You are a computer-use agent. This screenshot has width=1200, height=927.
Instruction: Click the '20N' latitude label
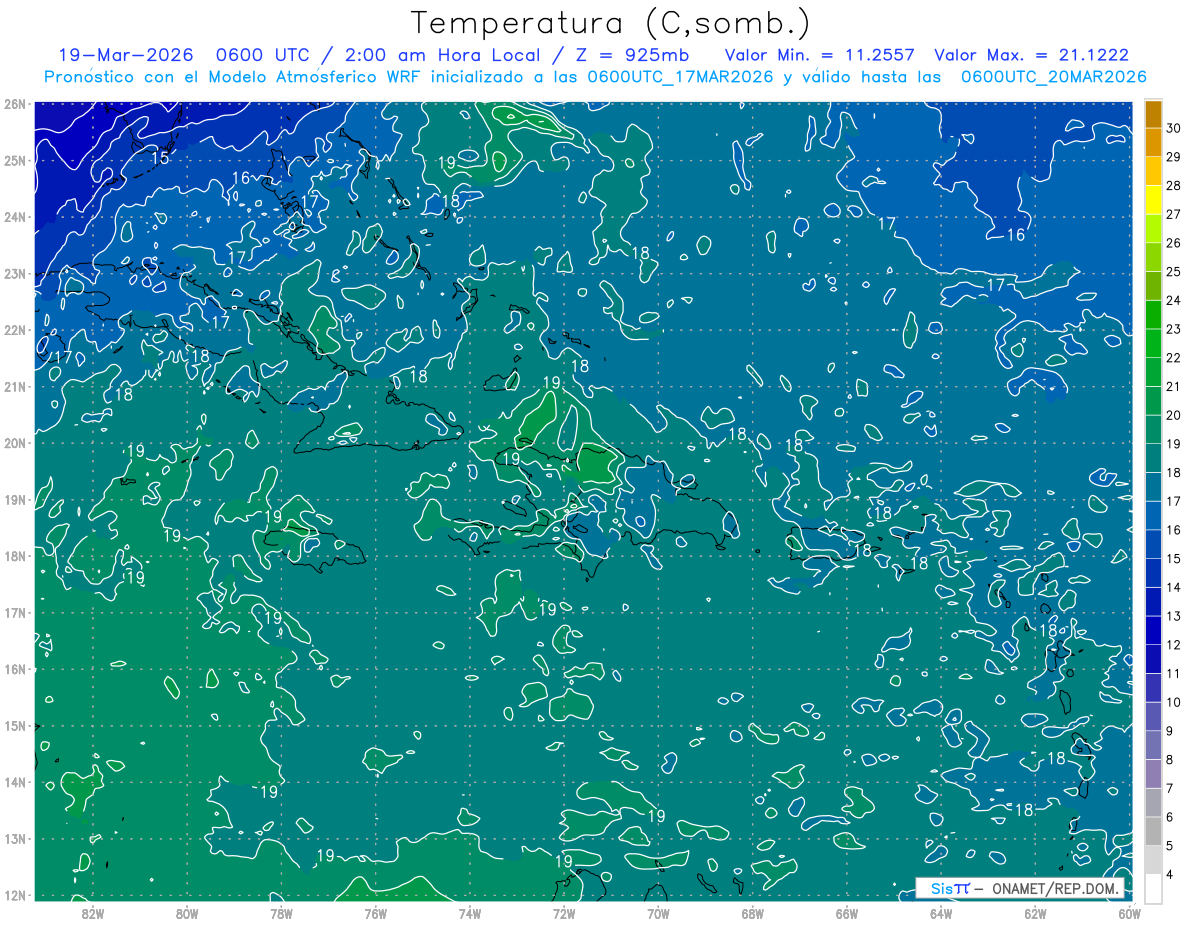point(14,443)
